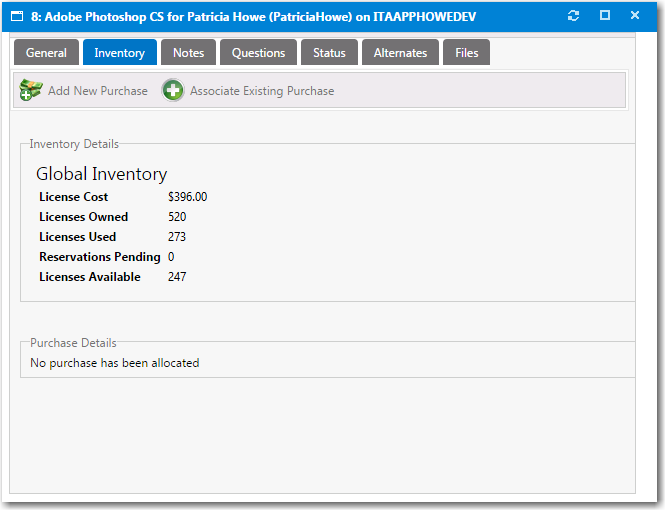Click the window icon in the title bar
This screenshot has width=665, height=510.
[17, 16]
